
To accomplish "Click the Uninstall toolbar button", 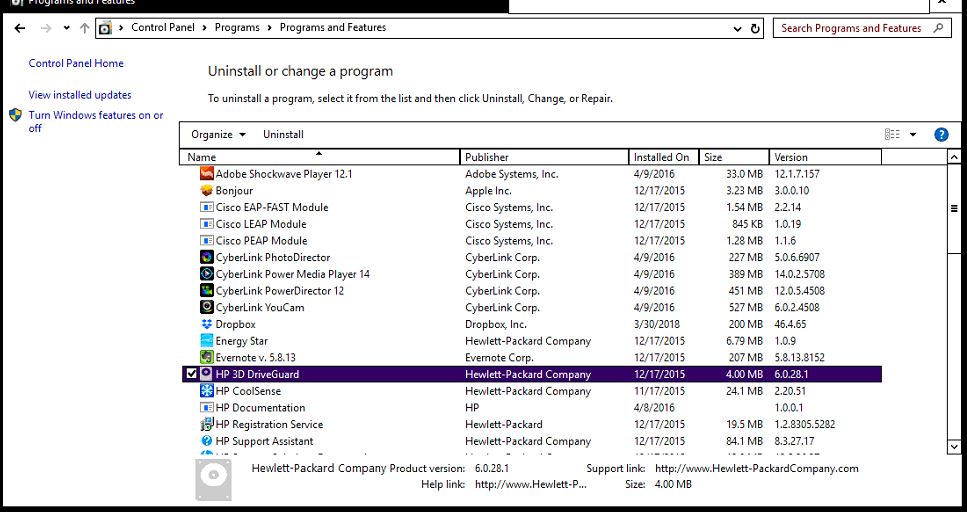I will tap(283, 135).
